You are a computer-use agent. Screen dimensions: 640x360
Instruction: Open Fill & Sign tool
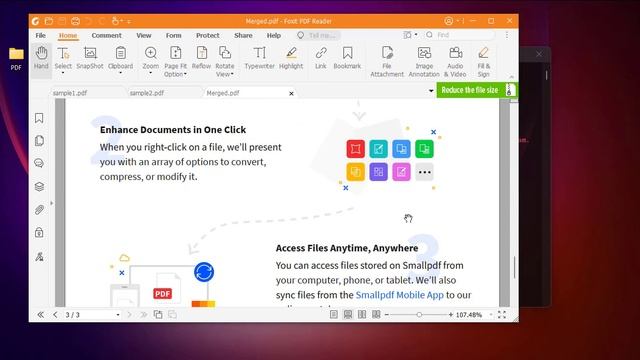coord(483,61)
